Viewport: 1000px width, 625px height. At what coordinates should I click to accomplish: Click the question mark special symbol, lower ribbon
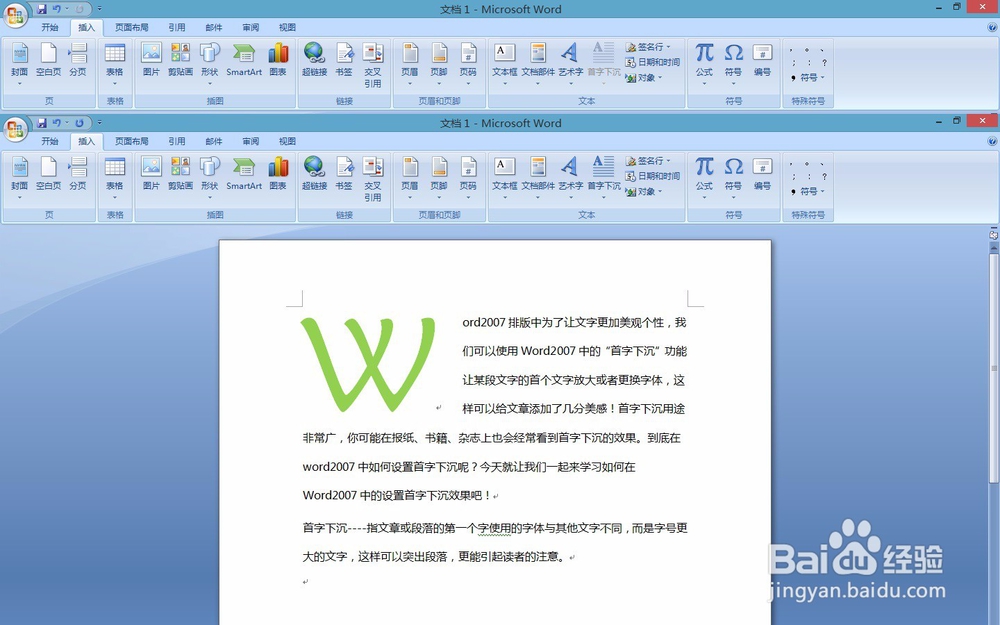coord(824,177)
